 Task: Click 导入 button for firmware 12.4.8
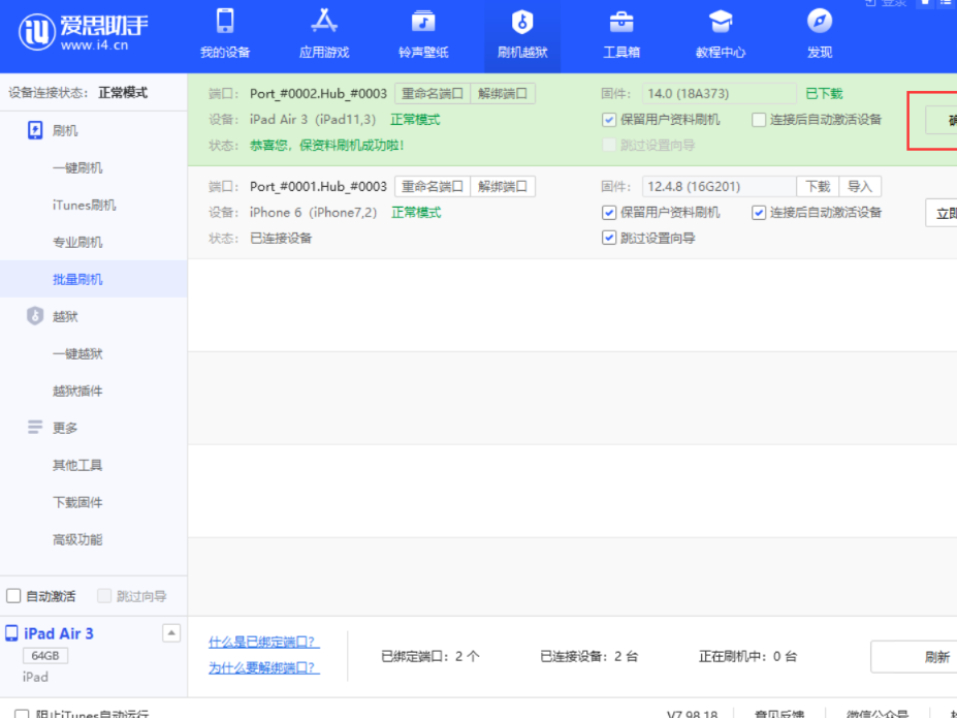[860, 186]
